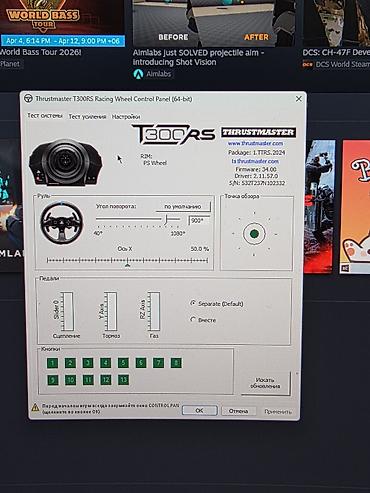This screenshot has width=370, height=493.
Task: Click the rotation angle 900° input field
Action: (x=199, y=220)
